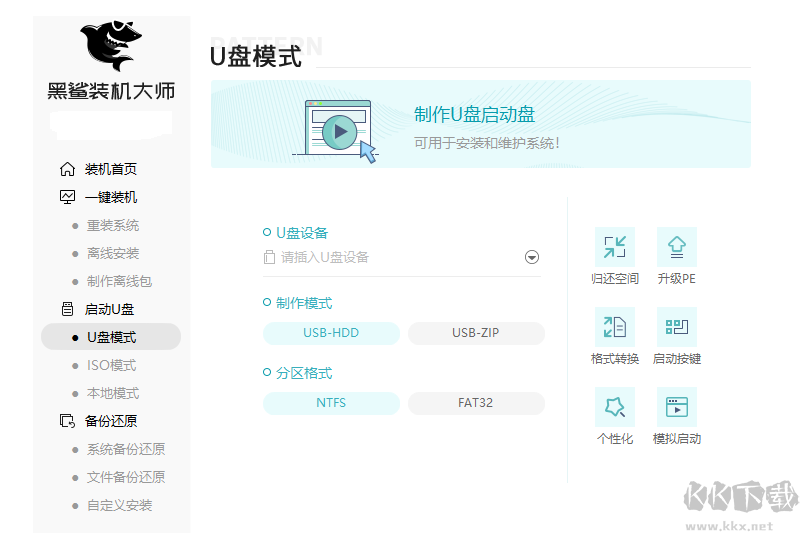Screen dimensions: 800x533
Task: Click the monitor icon beside 一键装机
Action: [67, 197]
